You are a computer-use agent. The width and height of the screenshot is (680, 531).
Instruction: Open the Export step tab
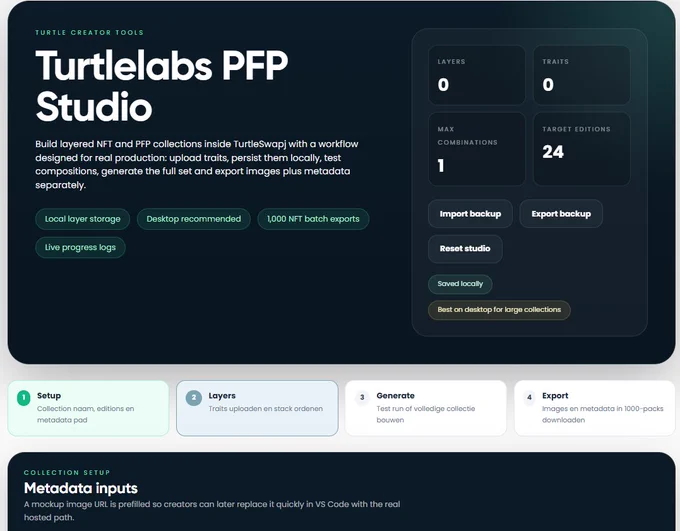coord(595,408)
